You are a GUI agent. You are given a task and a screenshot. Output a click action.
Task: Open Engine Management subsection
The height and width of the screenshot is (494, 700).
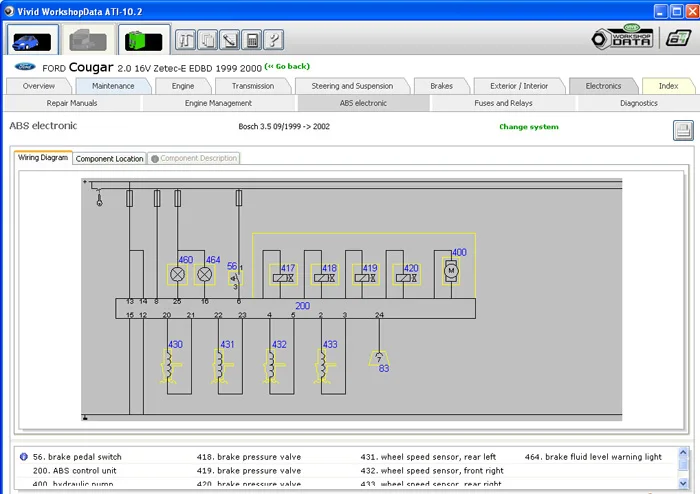pyautogui.click(x=218, y=103)
